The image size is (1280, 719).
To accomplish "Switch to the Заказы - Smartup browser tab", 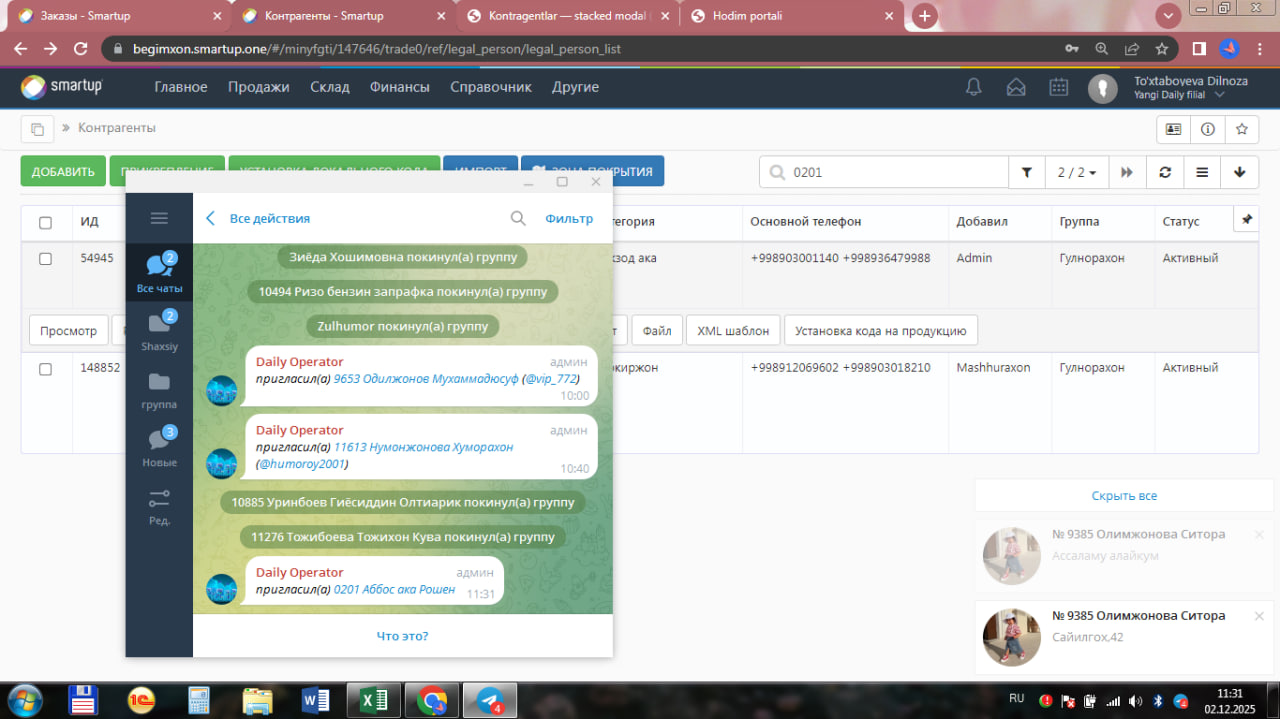I will pos(120,16).
